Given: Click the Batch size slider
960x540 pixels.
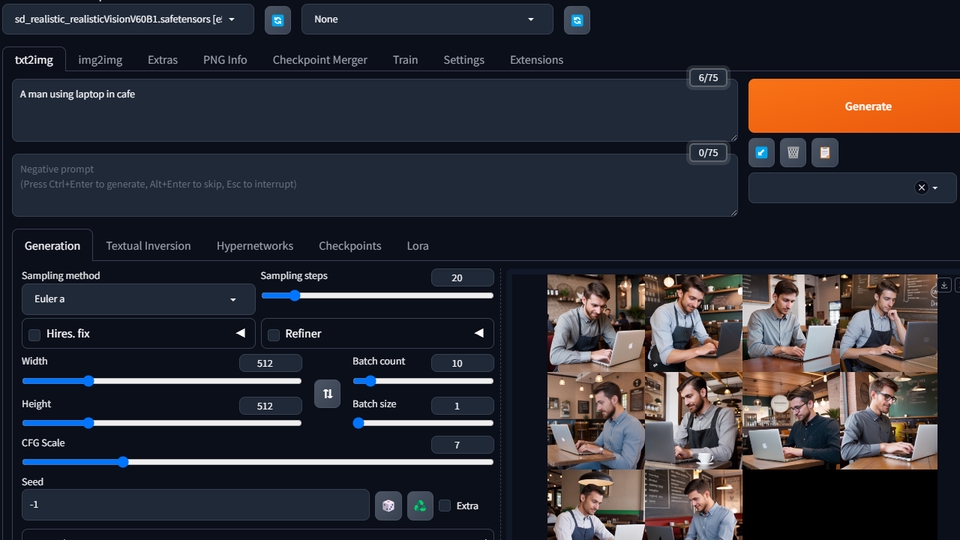Looking at the screenshot, I should [x=423, y=423].
